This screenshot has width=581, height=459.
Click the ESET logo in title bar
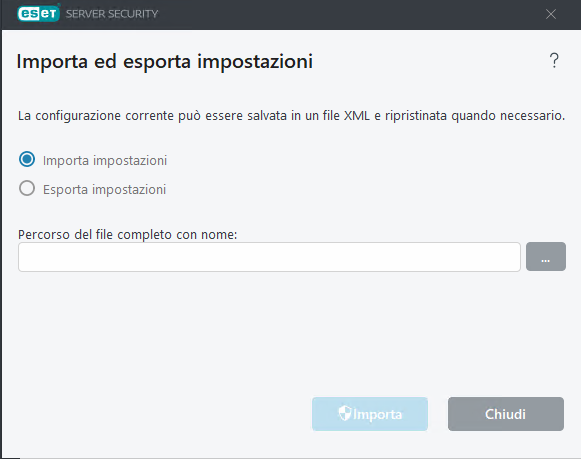[39, 14]
